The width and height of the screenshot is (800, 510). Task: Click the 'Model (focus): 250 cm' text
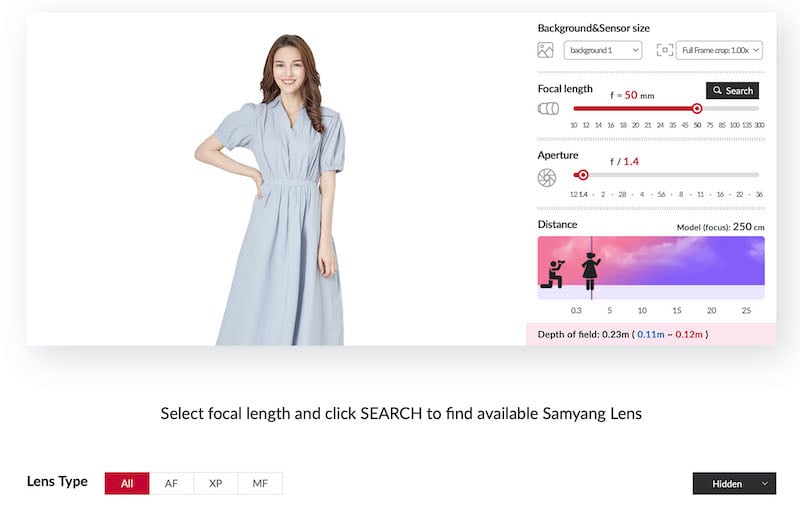[720, 227]
